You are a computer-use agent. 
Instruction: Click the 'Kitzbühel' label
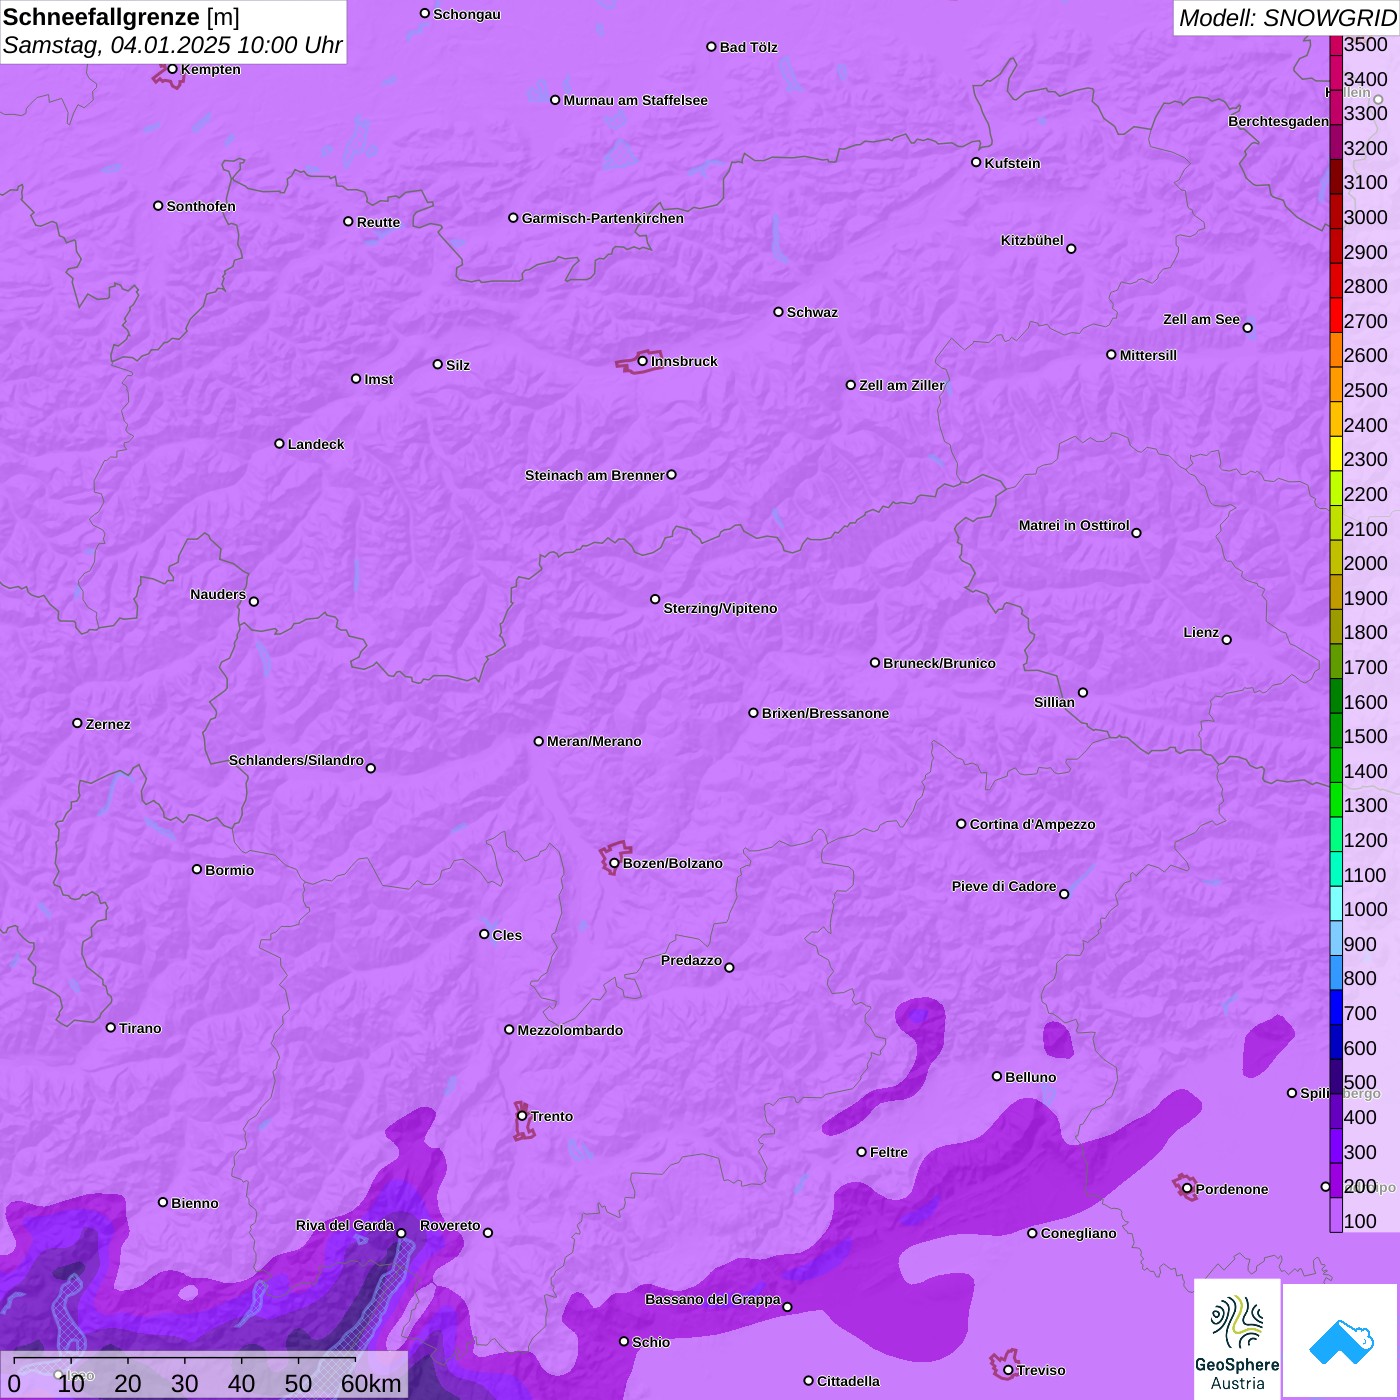(x=1032, y=240)
